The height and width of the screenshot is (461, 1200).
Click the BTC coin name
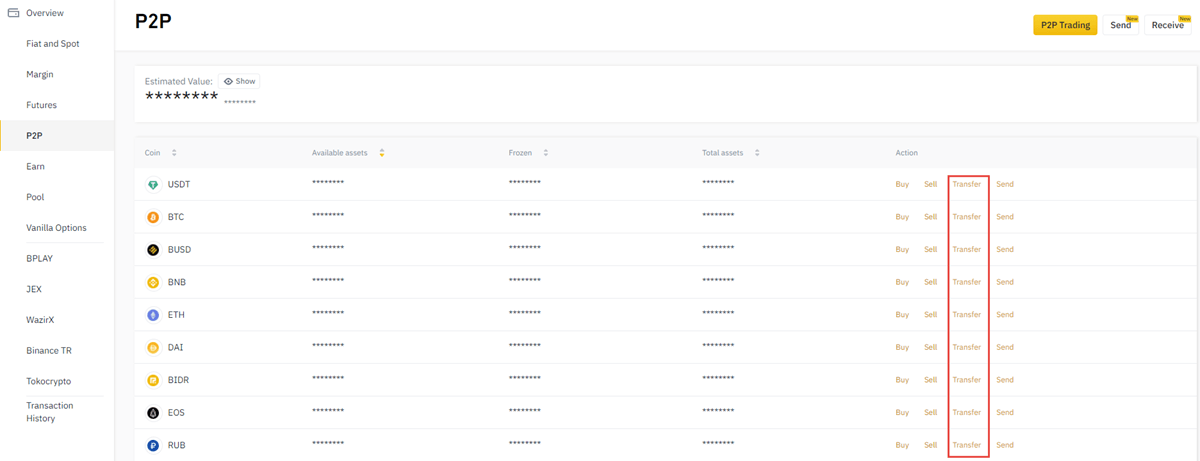pos(176,217)
